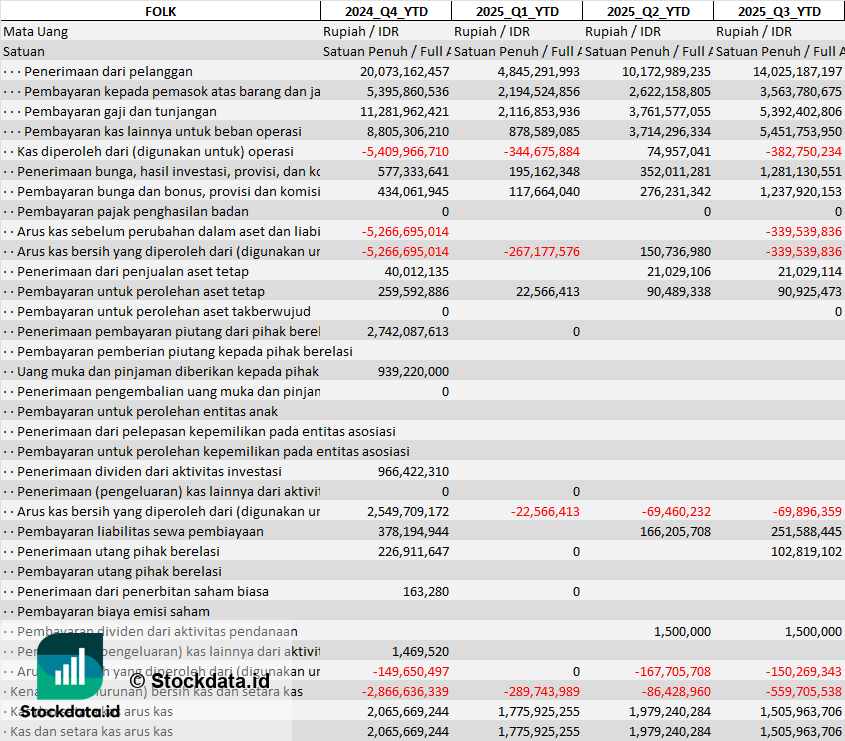This screenshot has width=845, height=741.
Task: Select the 2025_Q1_YTD column header
Action: click(516, 11)
